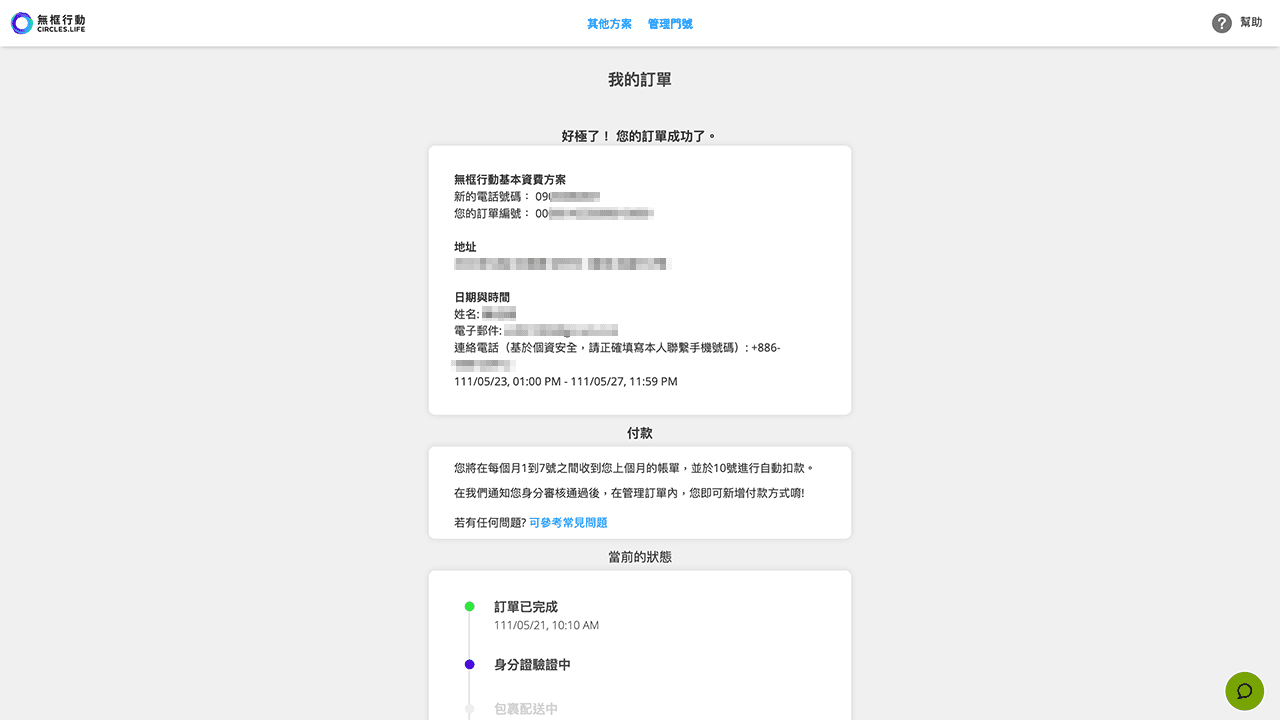1280x720 pixels.
Task: Click the 我的訂單 page title
Action: pos(640,78)
